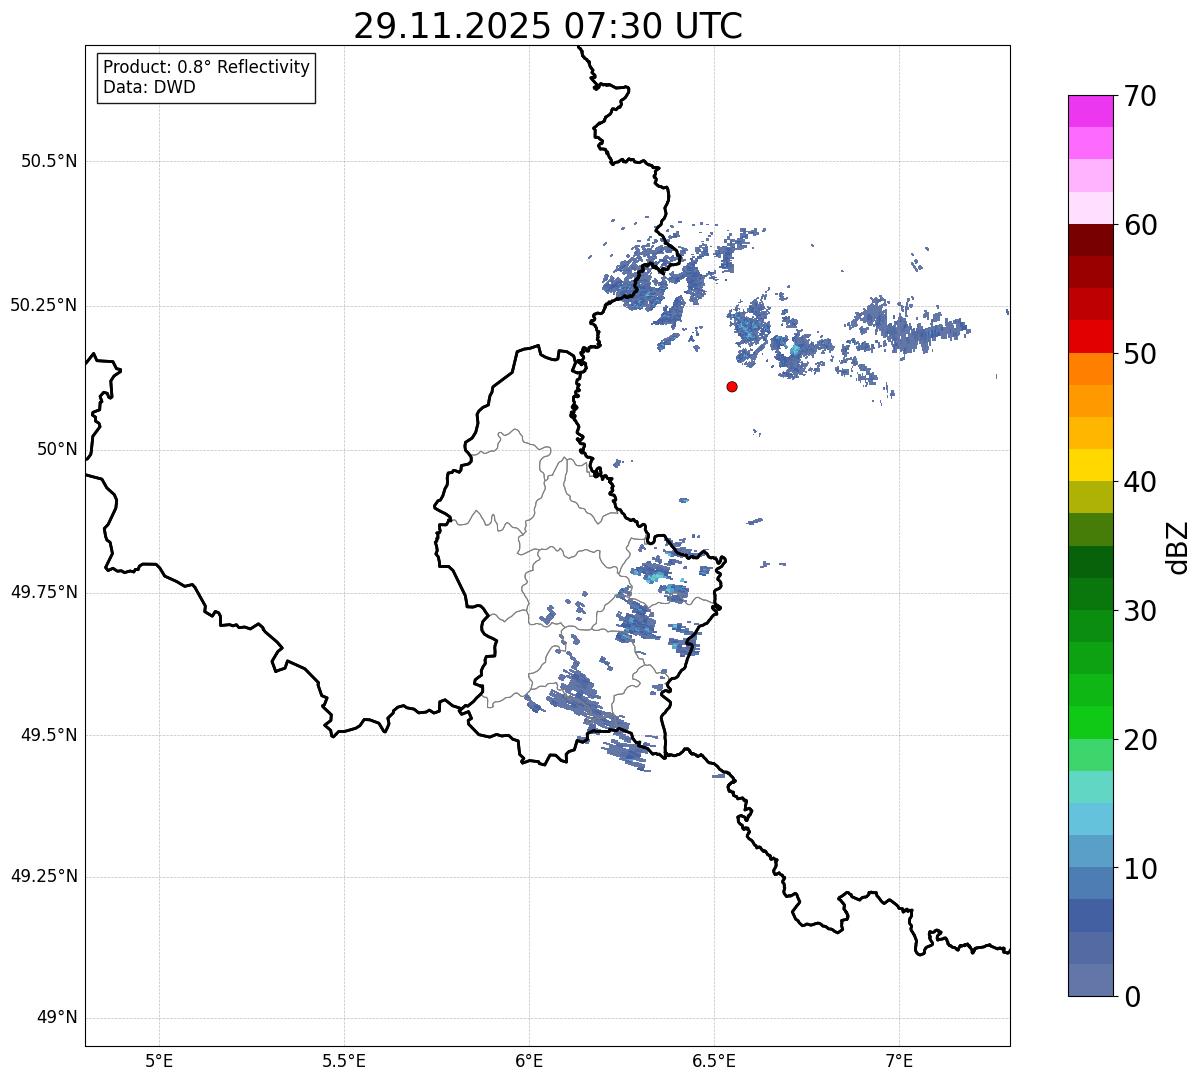The image size is (1202, 1081).
Task: Click the latitude label '50.5°N'
Action: (49, 161)
